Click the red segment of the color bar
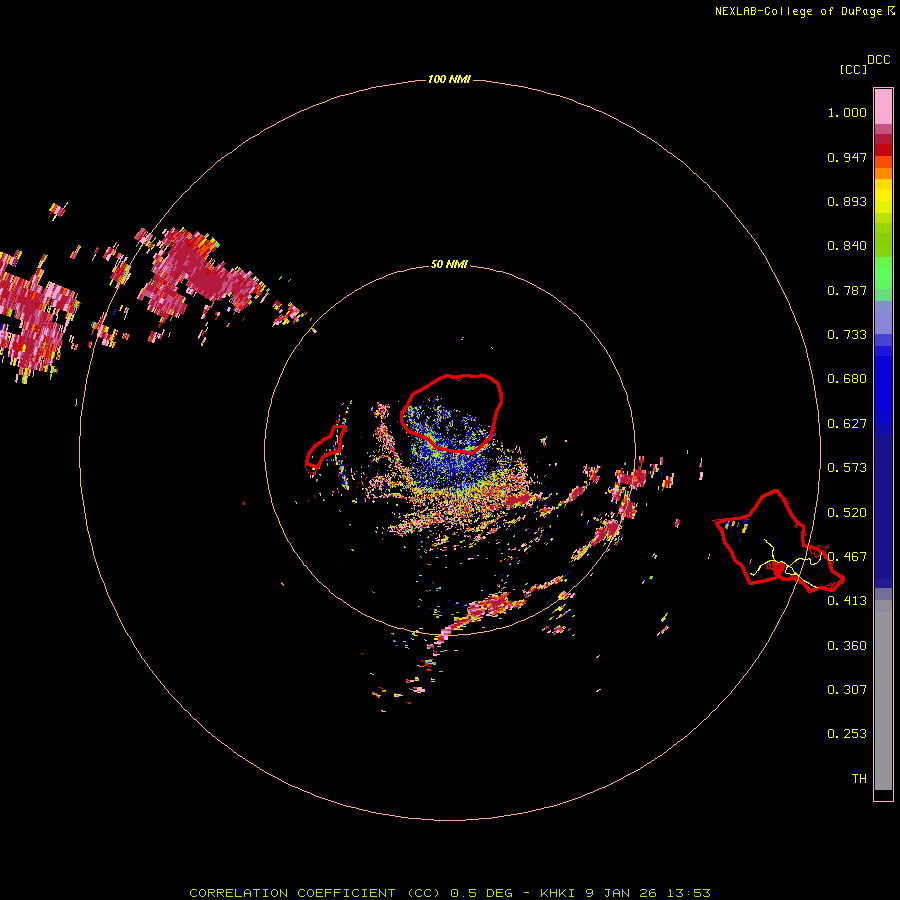The width and height of the screenshot is (900, 900). 883,149
